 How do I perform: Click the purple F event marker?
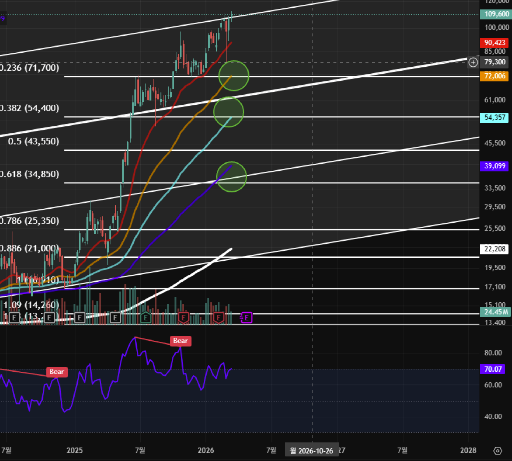coord(246,318)
